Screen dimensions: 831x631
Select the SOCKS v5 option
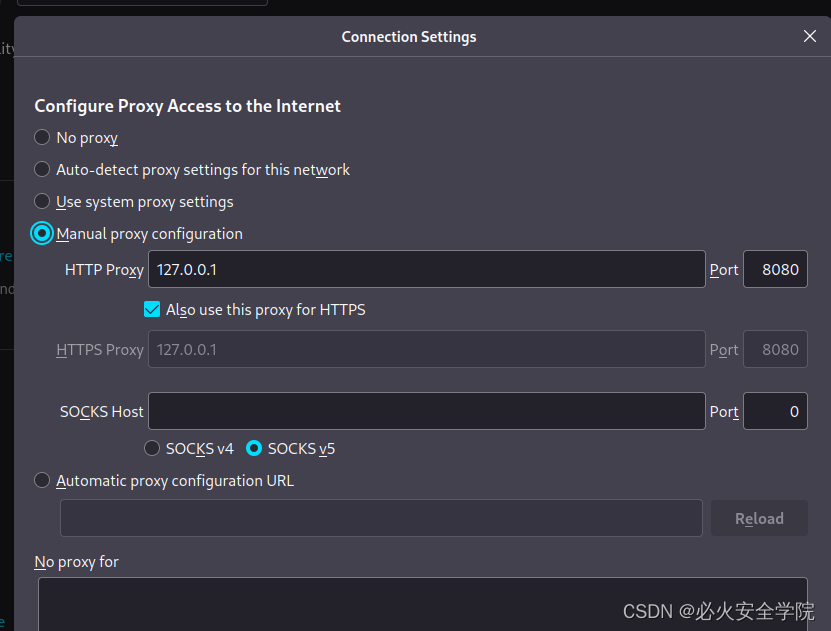254,449
